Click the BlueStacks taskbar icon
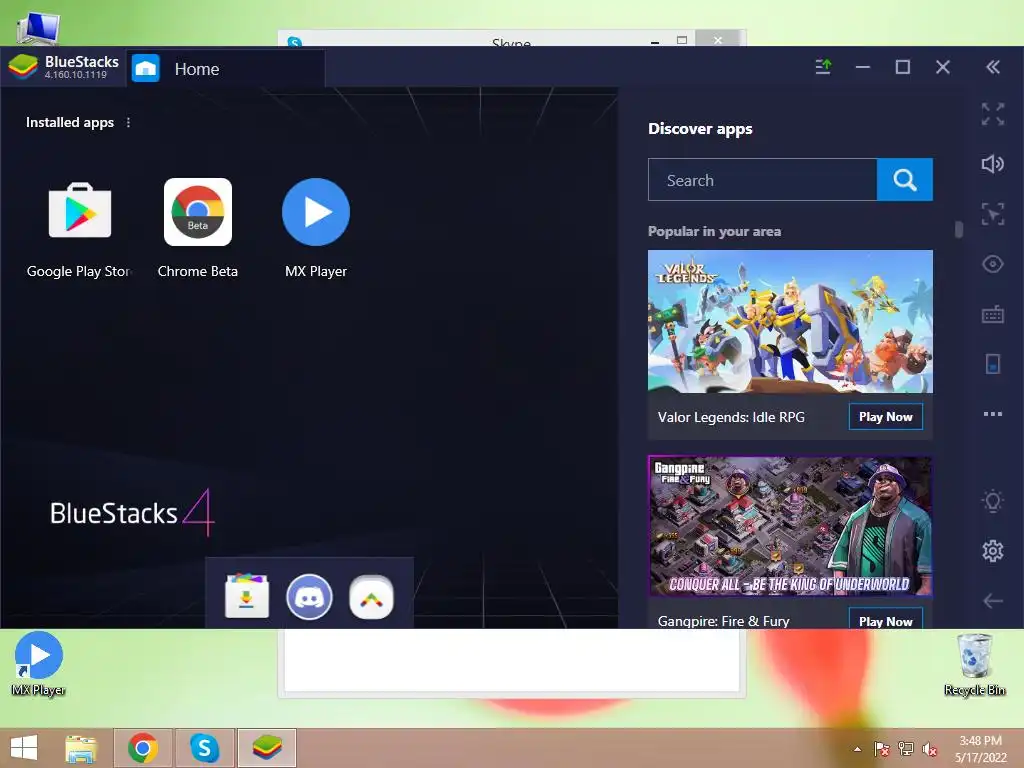The height and width of the screenshot is (768, 1024). pos(266,748)
